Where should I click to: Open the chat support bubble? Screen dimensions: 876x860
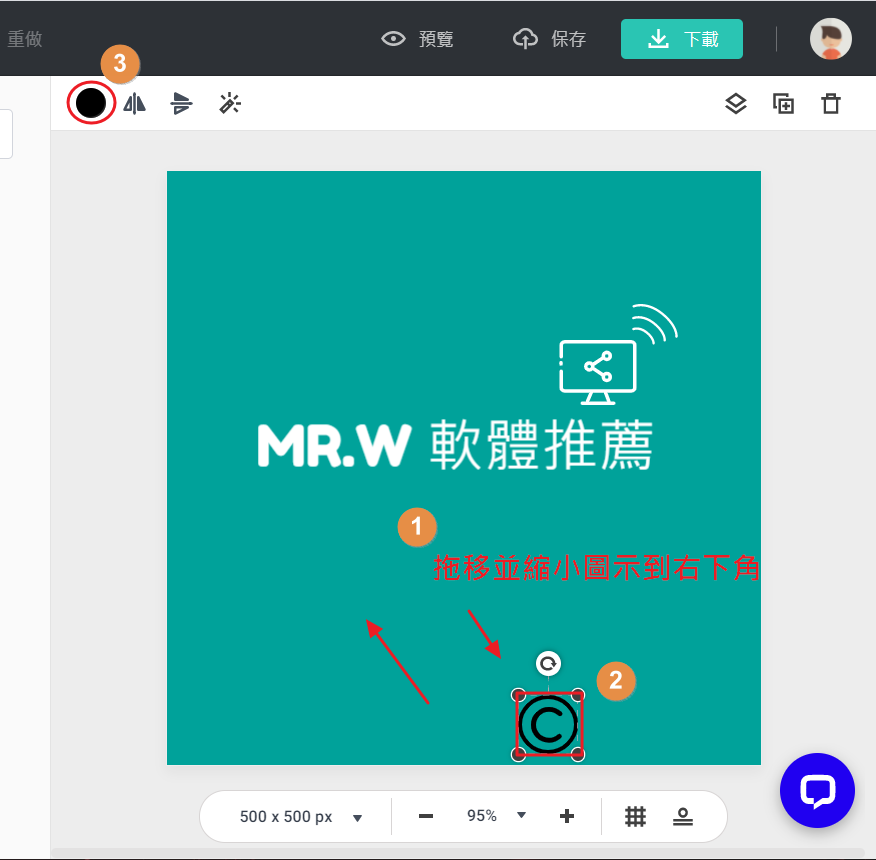coord(817,790)
